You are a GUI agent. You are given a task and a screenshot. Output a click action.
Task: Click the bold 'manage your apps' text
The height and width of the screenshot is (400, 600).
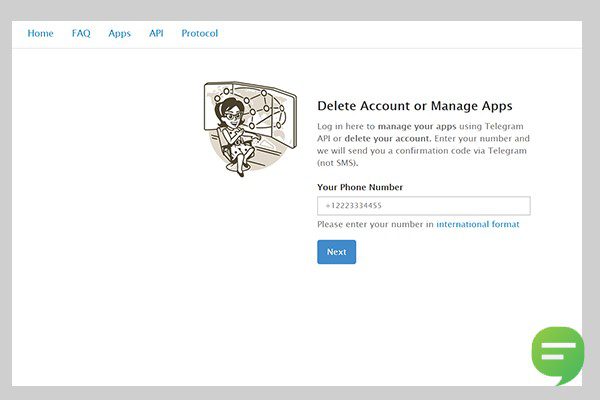click(x=417, y=126)
